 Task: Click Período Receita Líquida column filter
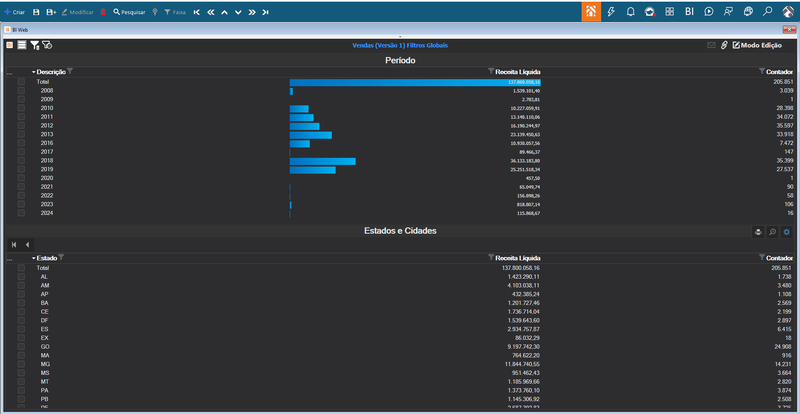pos(491,71)
